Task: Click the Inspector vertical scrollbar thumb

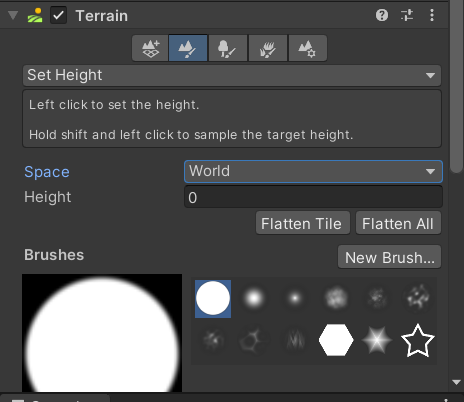Action: (456, 87)
